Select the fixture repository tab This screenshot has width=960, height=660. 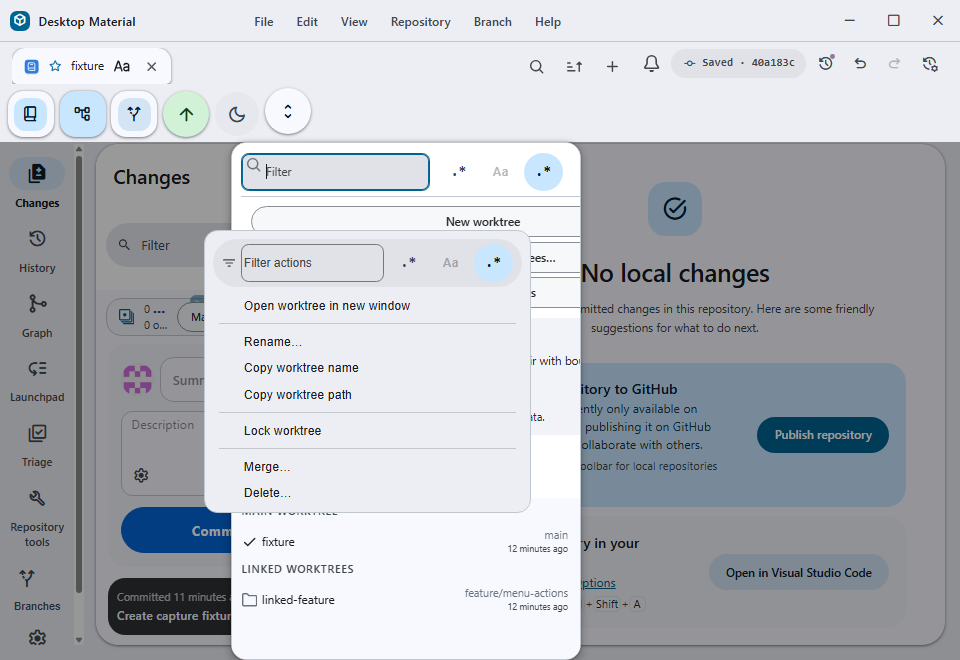tap(91, 66)
